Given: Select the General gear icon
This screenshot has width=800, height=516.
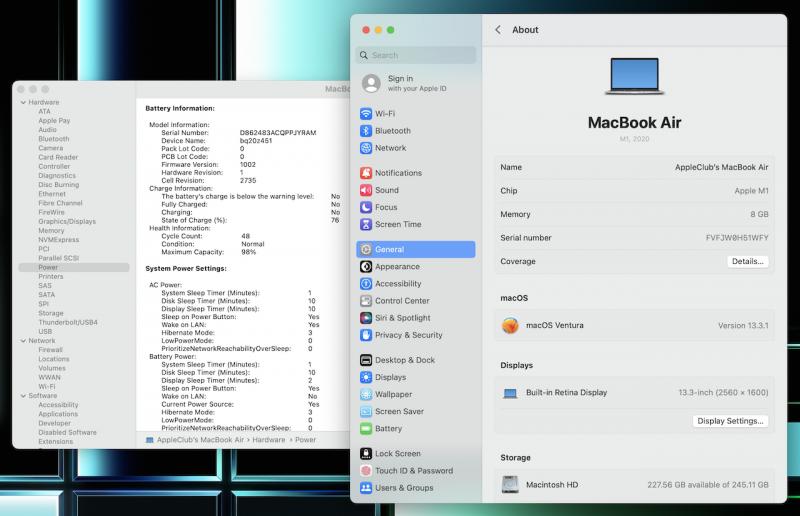Looking at the screenshot, I should (366, 249).
